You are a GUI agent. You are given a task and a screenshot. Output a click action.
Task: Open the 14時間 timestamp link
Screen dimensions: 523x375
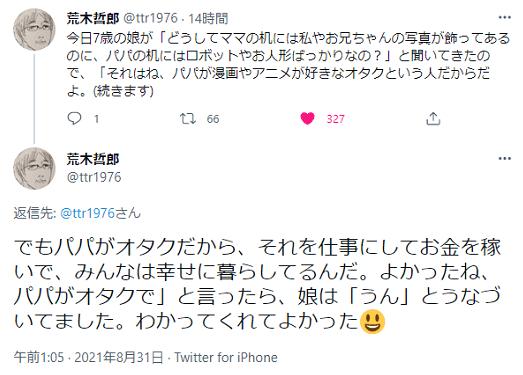point(208,18)
